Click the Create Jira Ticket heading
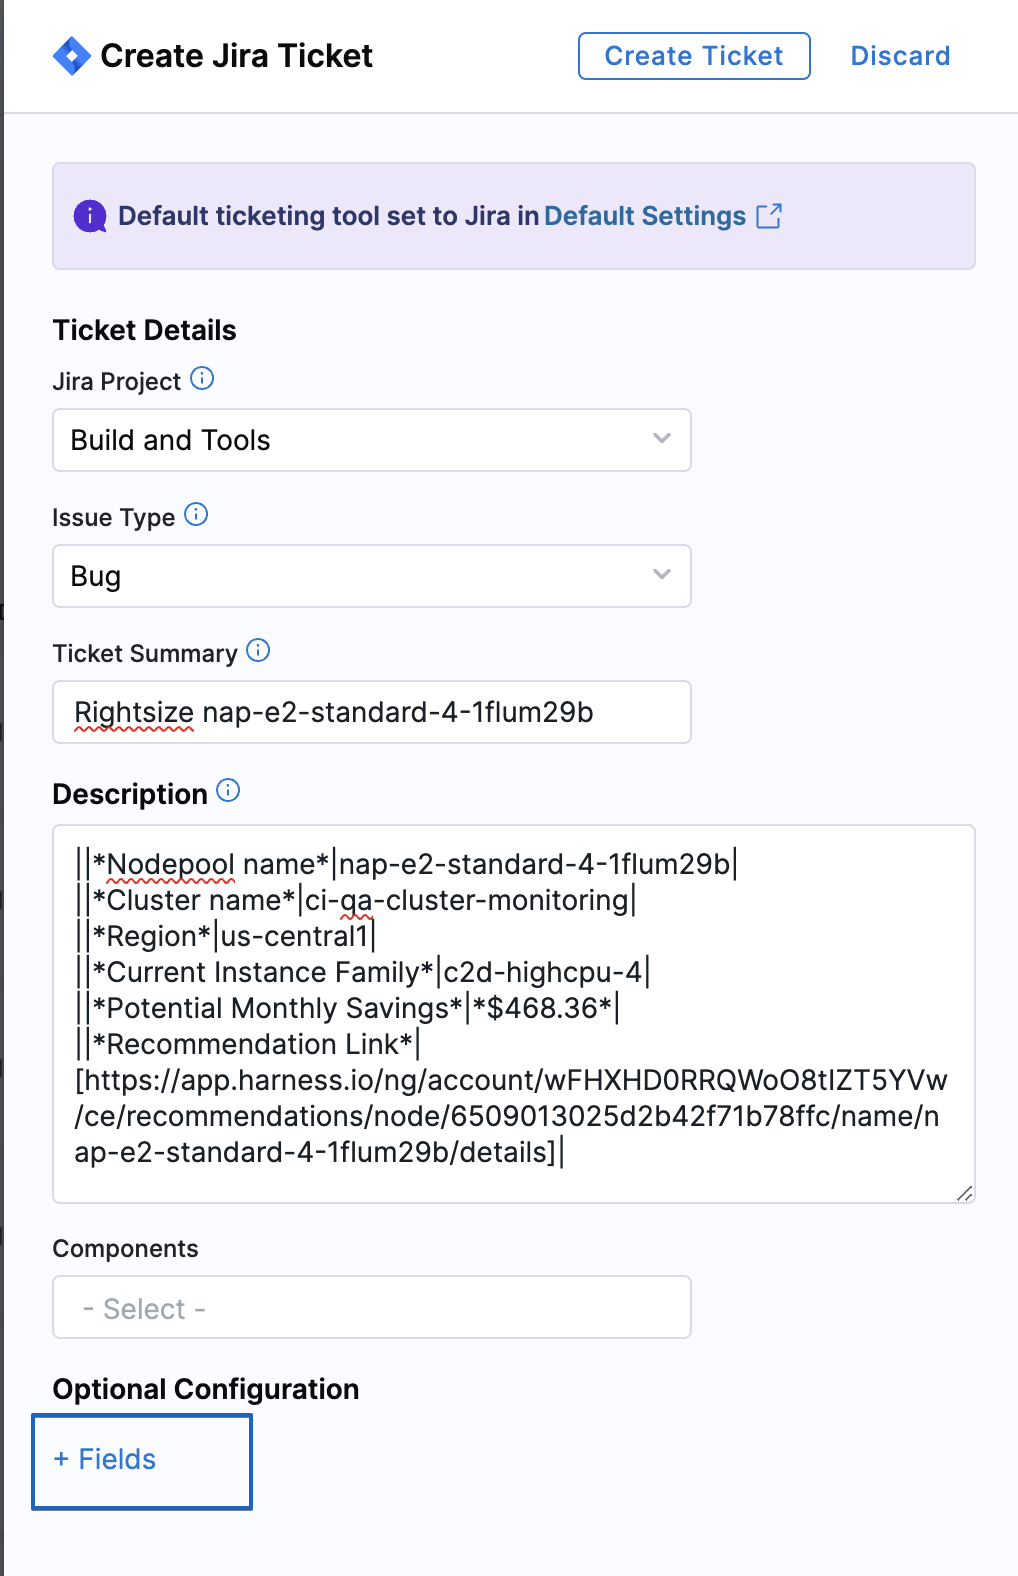Viewport: 1018px width, 1576px height. coord(237,56)
